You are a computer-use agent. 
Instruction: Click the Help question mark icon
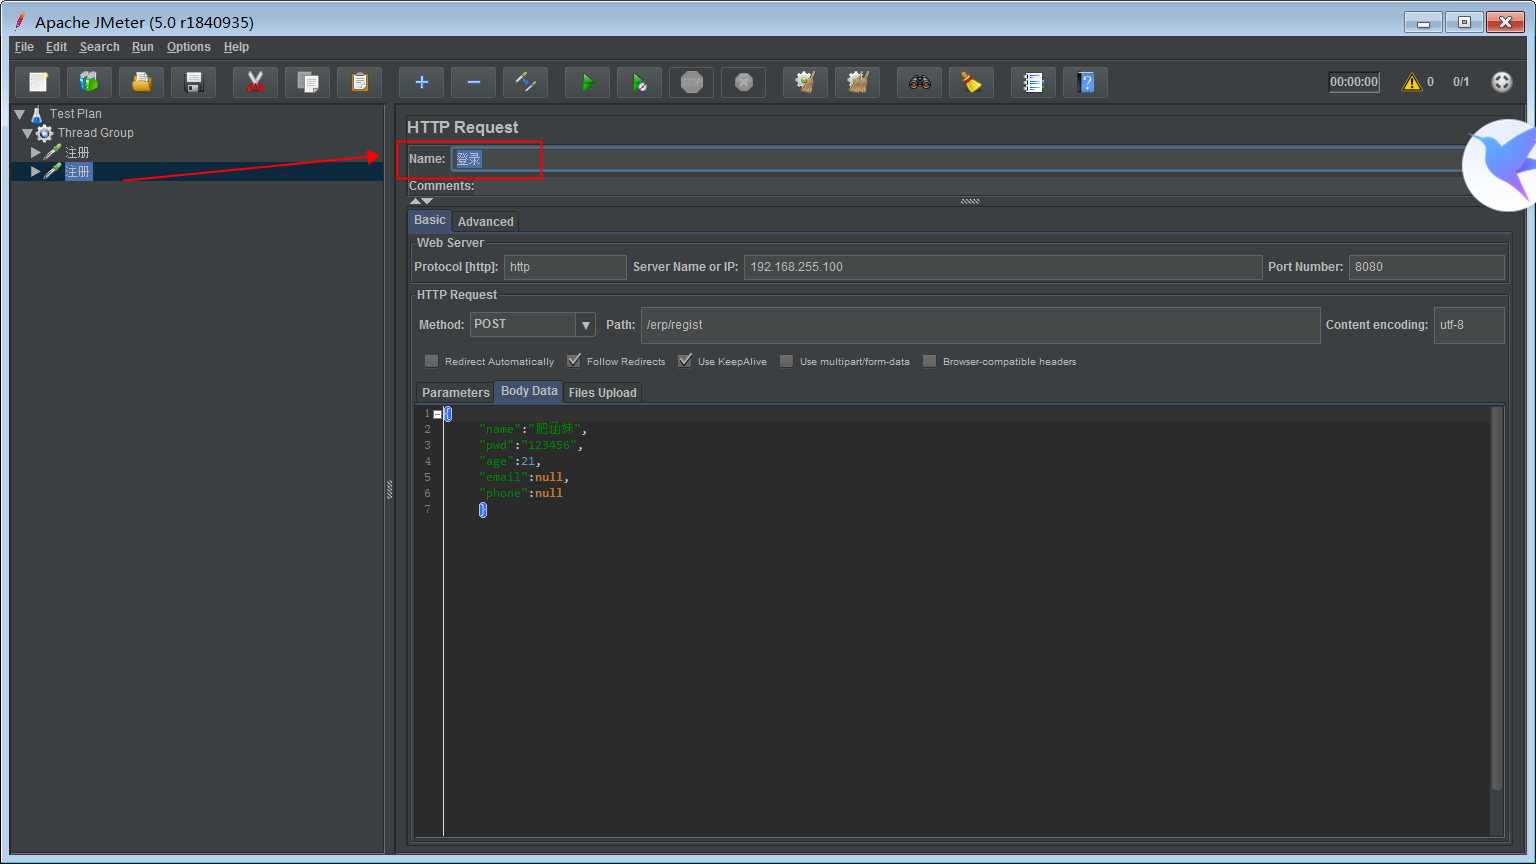tap(1086, 82)
